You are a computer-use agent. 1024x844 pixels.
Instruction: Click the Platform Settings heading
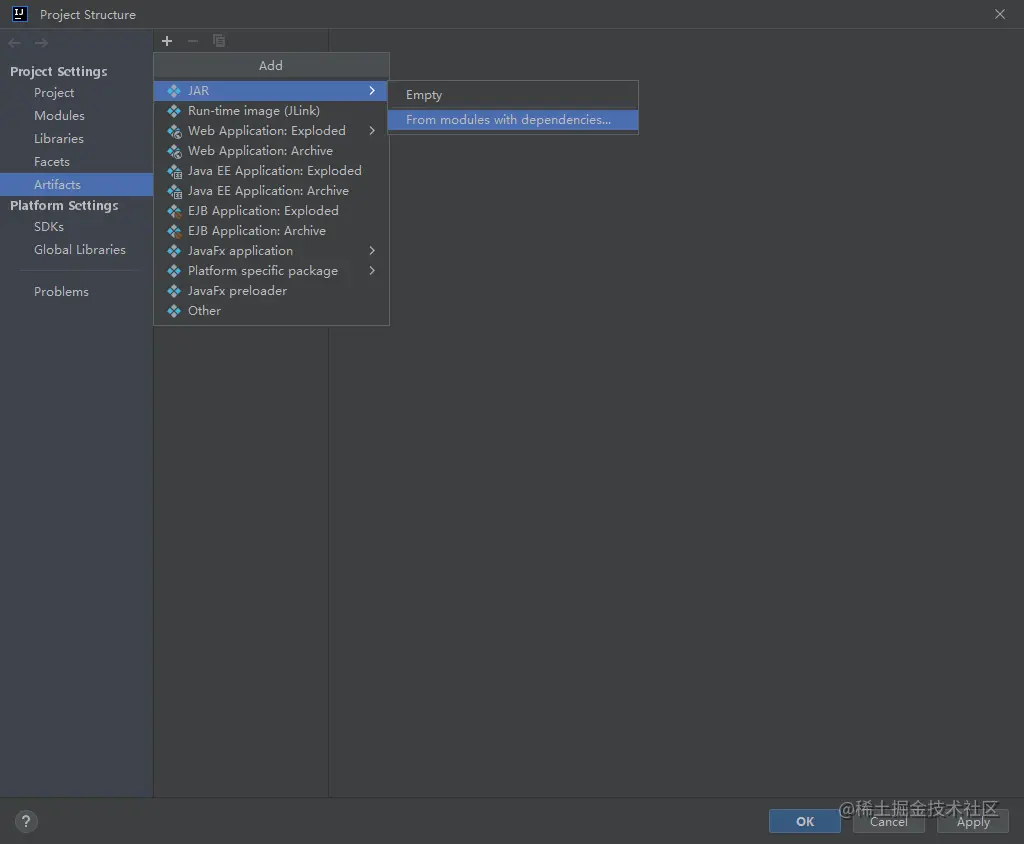(64, 205)
